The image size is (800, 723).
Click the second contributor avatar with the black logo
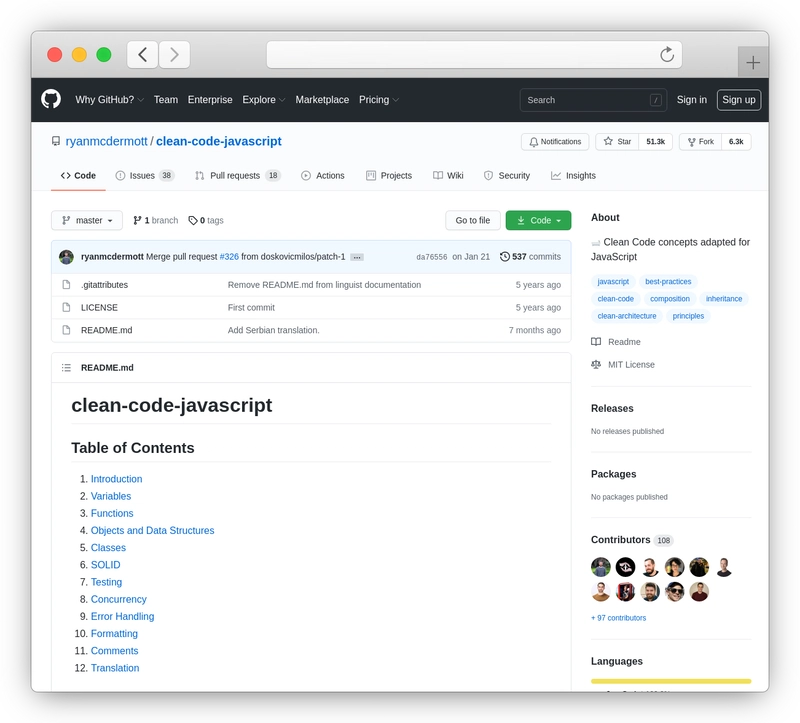point(625,567)
